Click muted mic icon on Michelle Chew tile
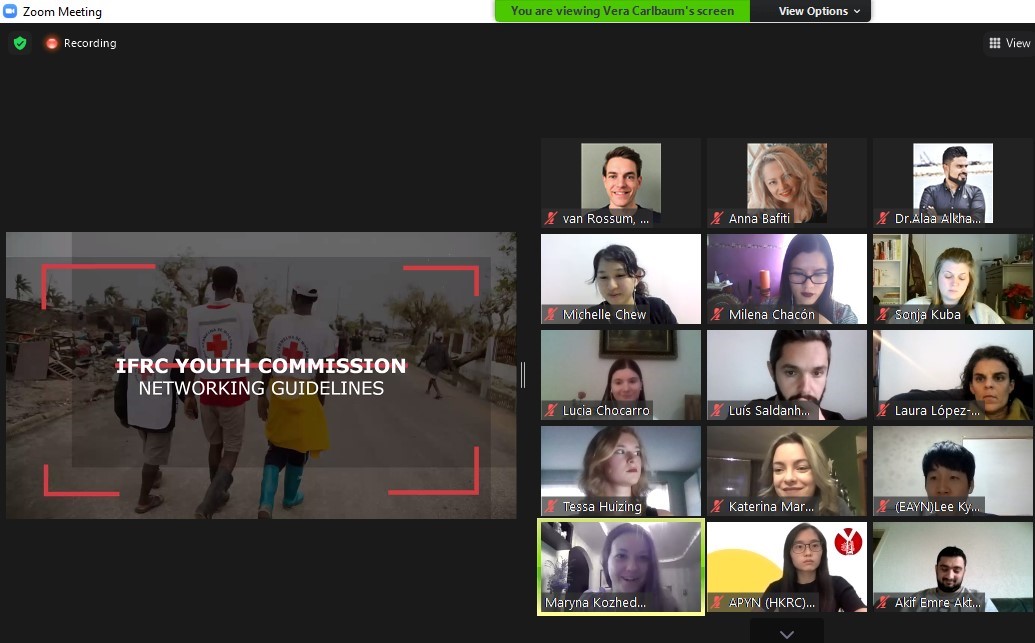The image size is (1035, 643). 551,314
